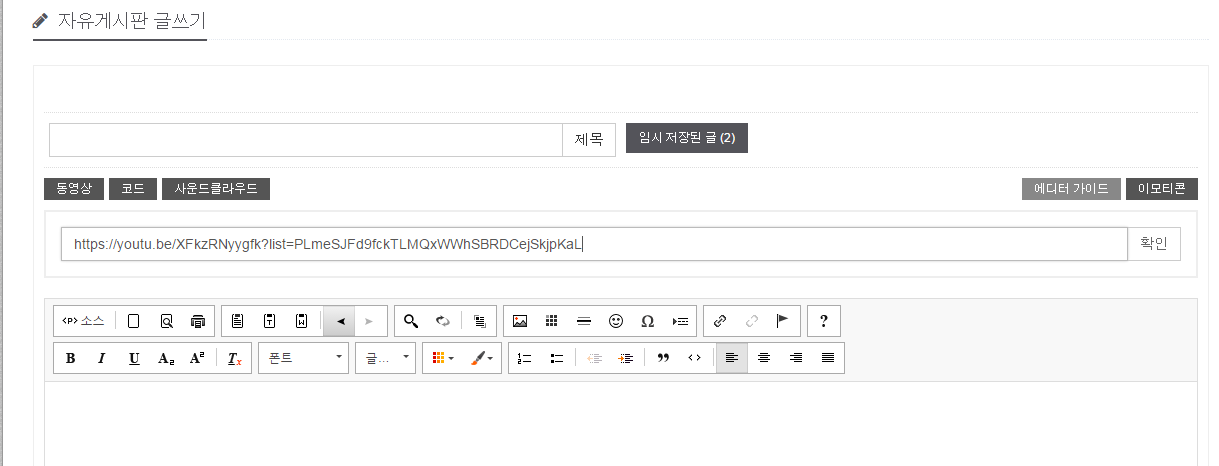Open the source view (소스) button
Screen dimensions: 1219x466
83,321
